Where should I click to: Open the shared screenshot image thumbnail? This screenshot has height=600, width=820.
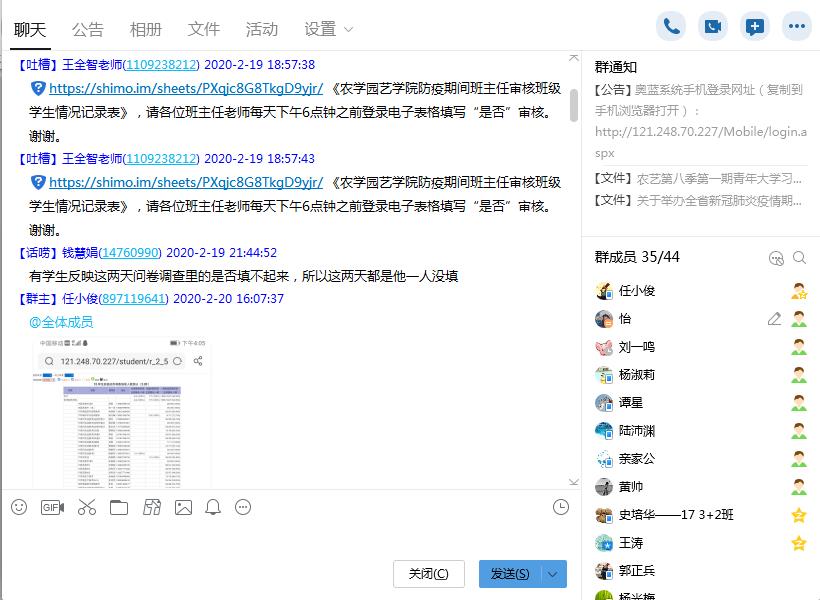(121, 412)
